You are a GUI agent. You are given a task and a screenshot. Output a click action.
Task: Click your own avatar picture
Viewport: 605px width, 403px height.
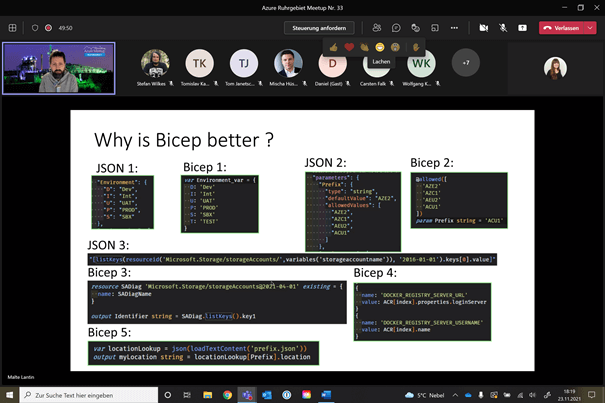coord(555,68)
